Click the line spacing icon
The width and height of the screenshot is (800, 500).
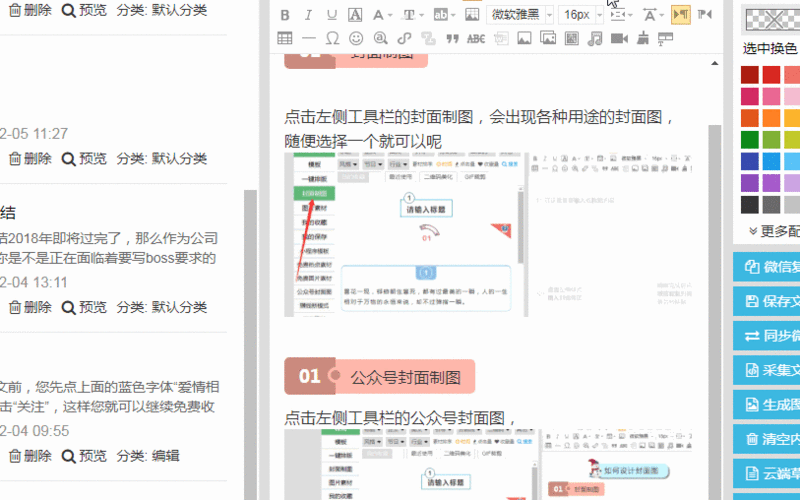(x=618, y=15)
